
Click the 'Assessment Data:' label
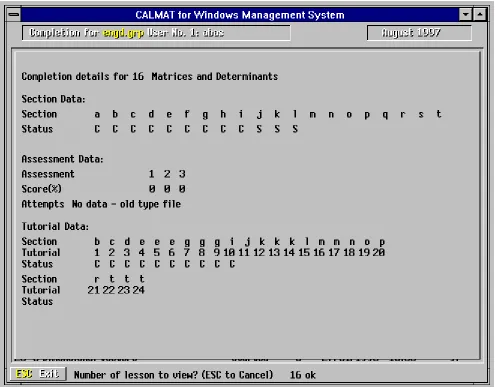[62, 159]
